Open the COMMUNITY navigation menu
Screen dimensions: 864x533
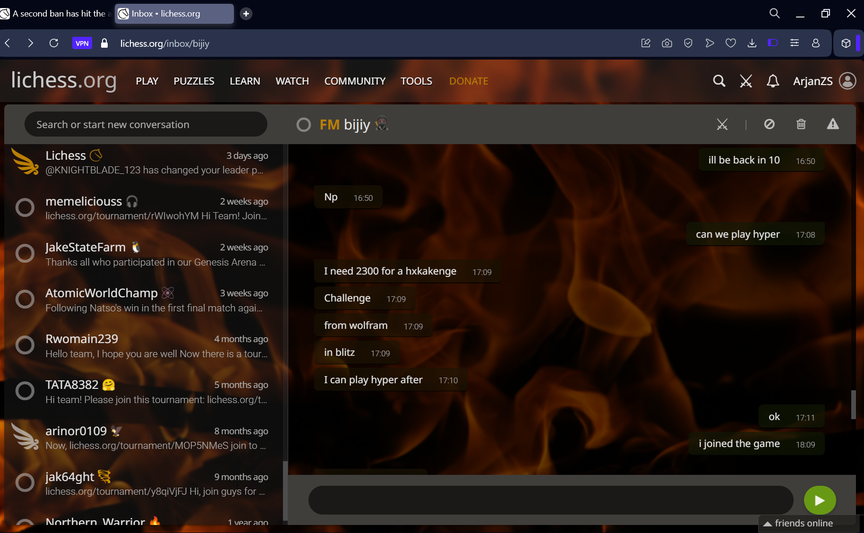click(354, 81)
